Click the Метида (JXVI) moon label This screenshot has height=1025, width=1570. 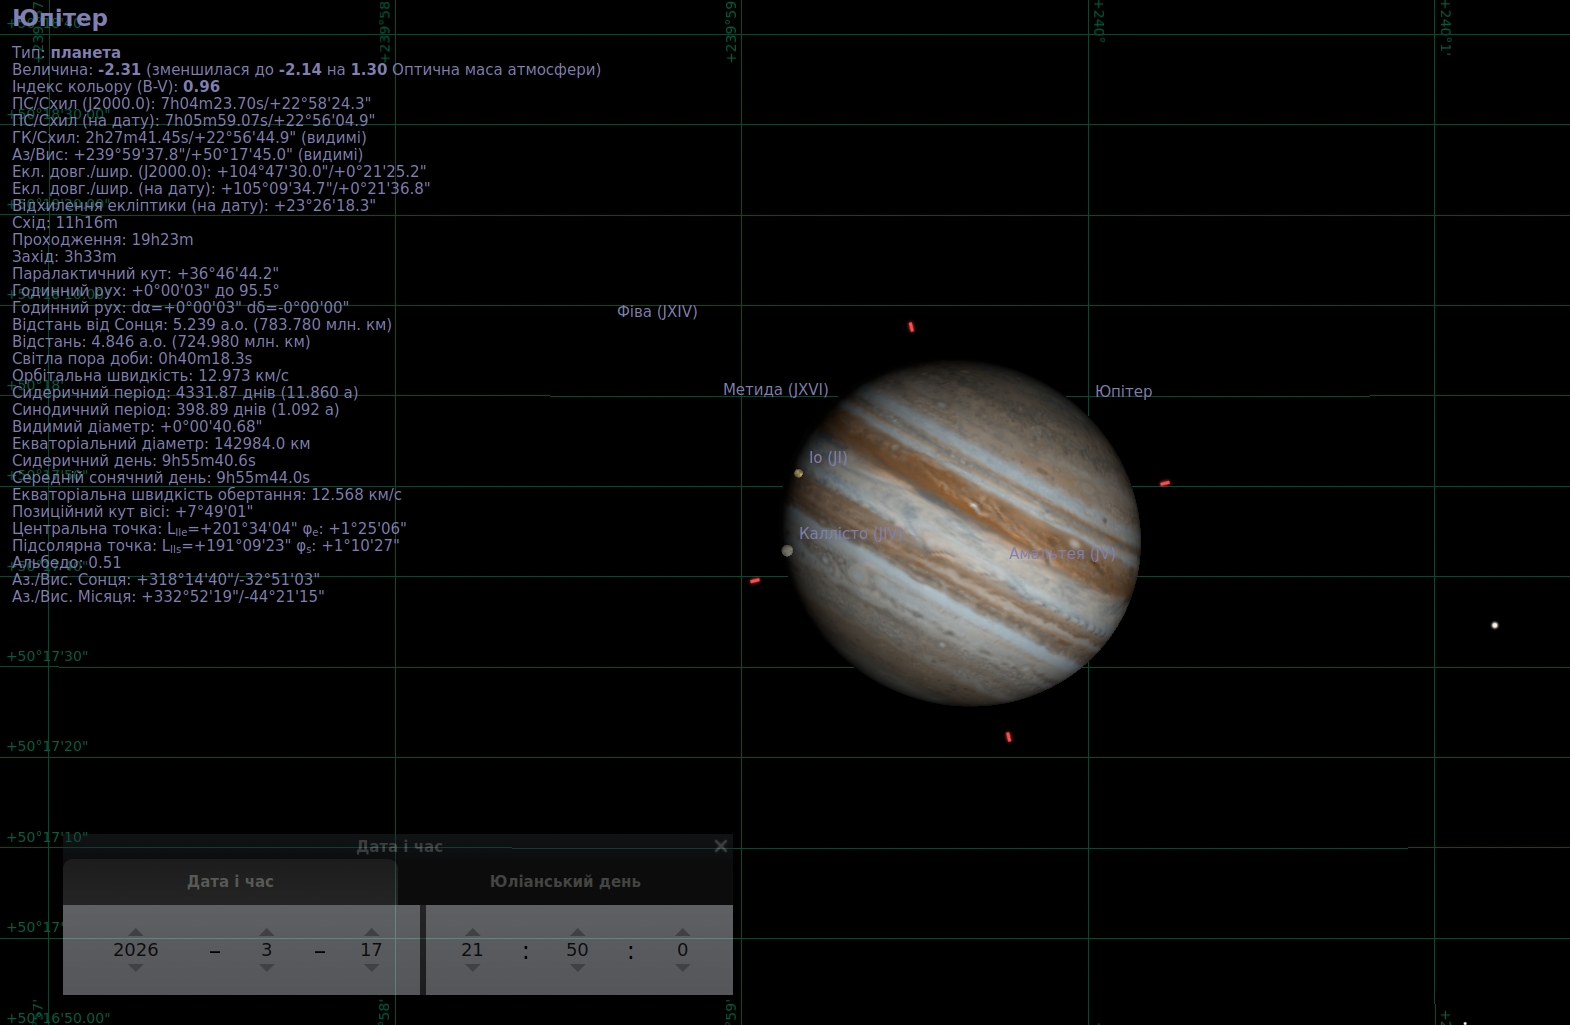coord(776,390)
